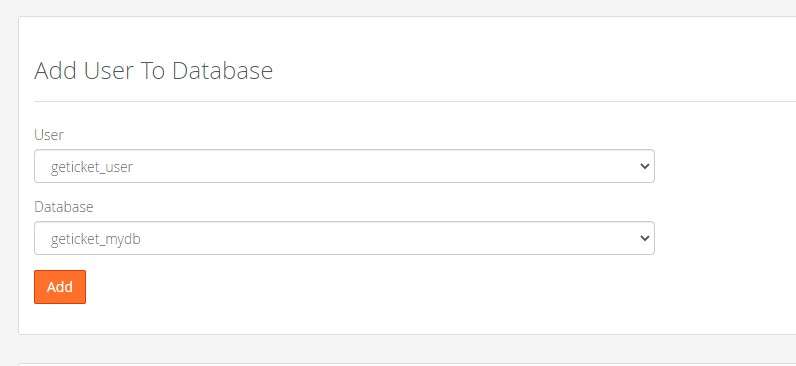The width and height of the screenshot is (796, 366).
Task: Click the geticket_user selected value text
Action: [92, 167]
